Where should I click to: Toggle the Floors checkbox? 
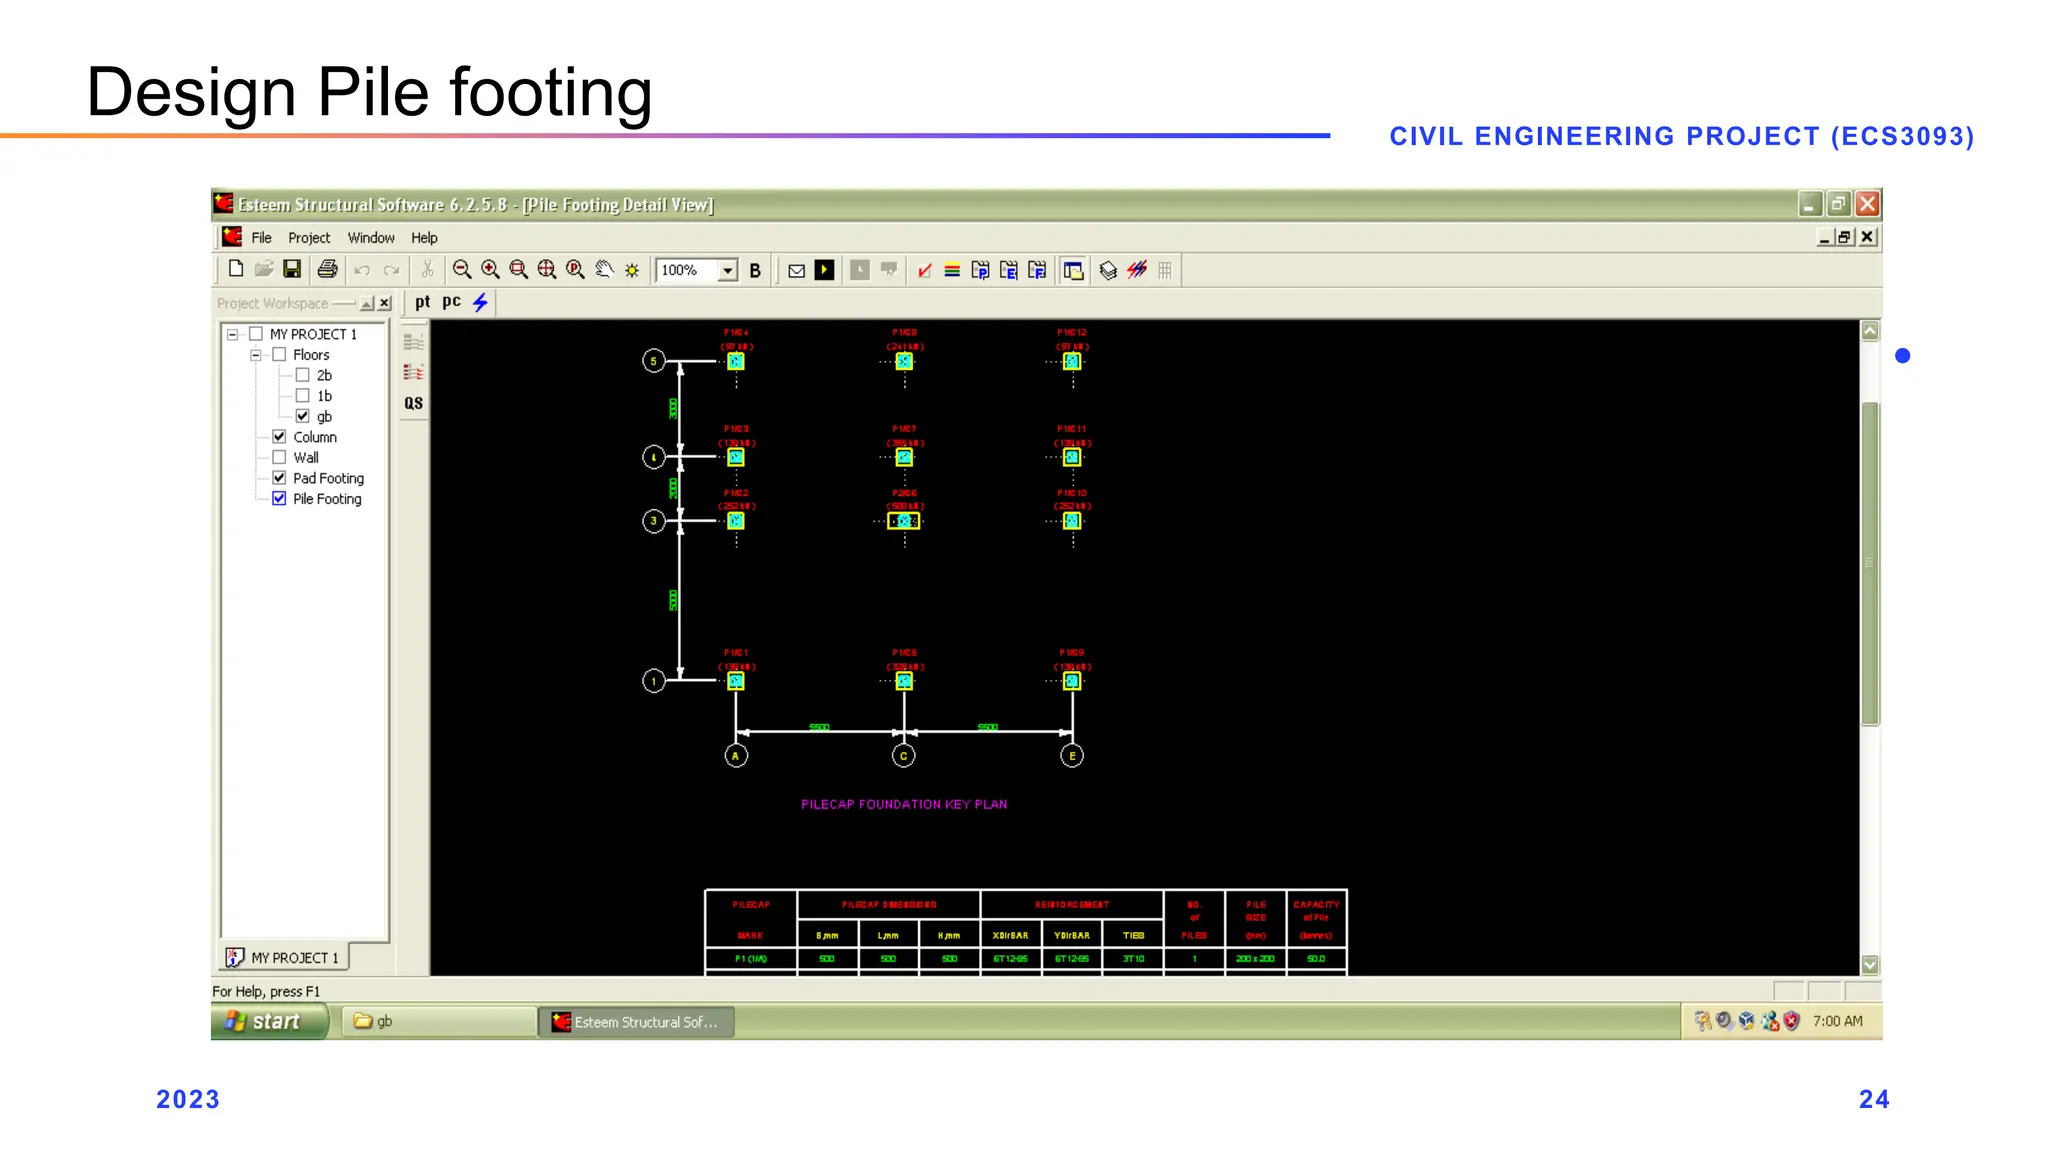click(x=279, y=354)
